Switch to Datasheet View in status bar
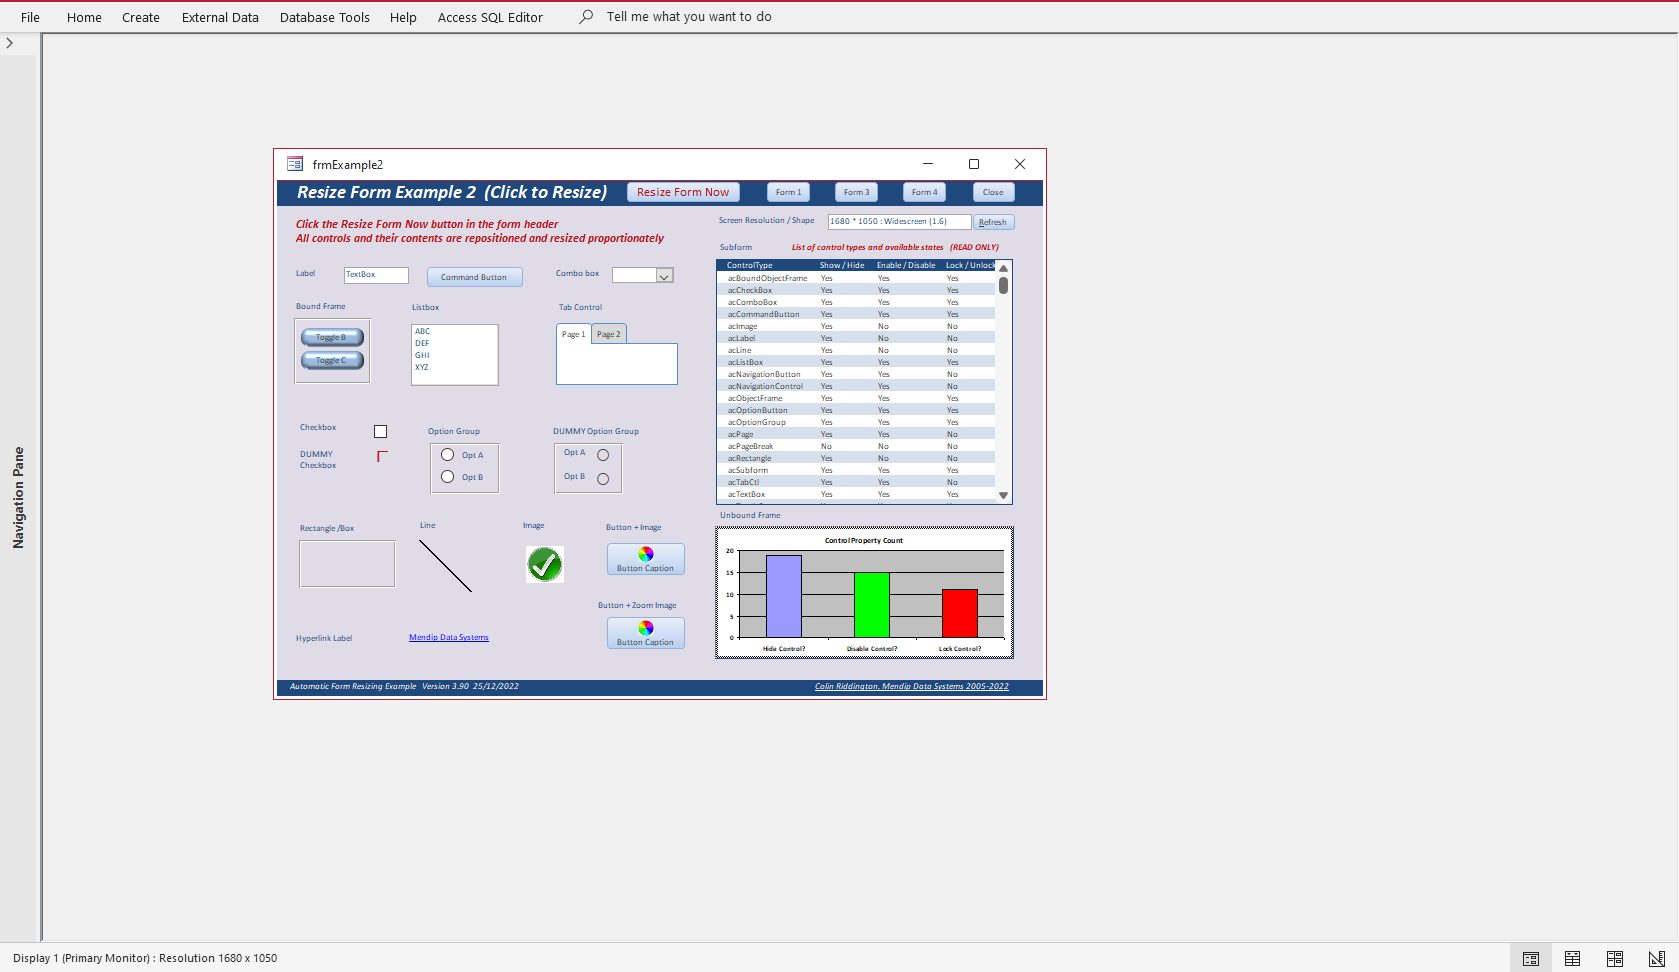This screenshot has height=972, width=1679. click(1572, 958)
